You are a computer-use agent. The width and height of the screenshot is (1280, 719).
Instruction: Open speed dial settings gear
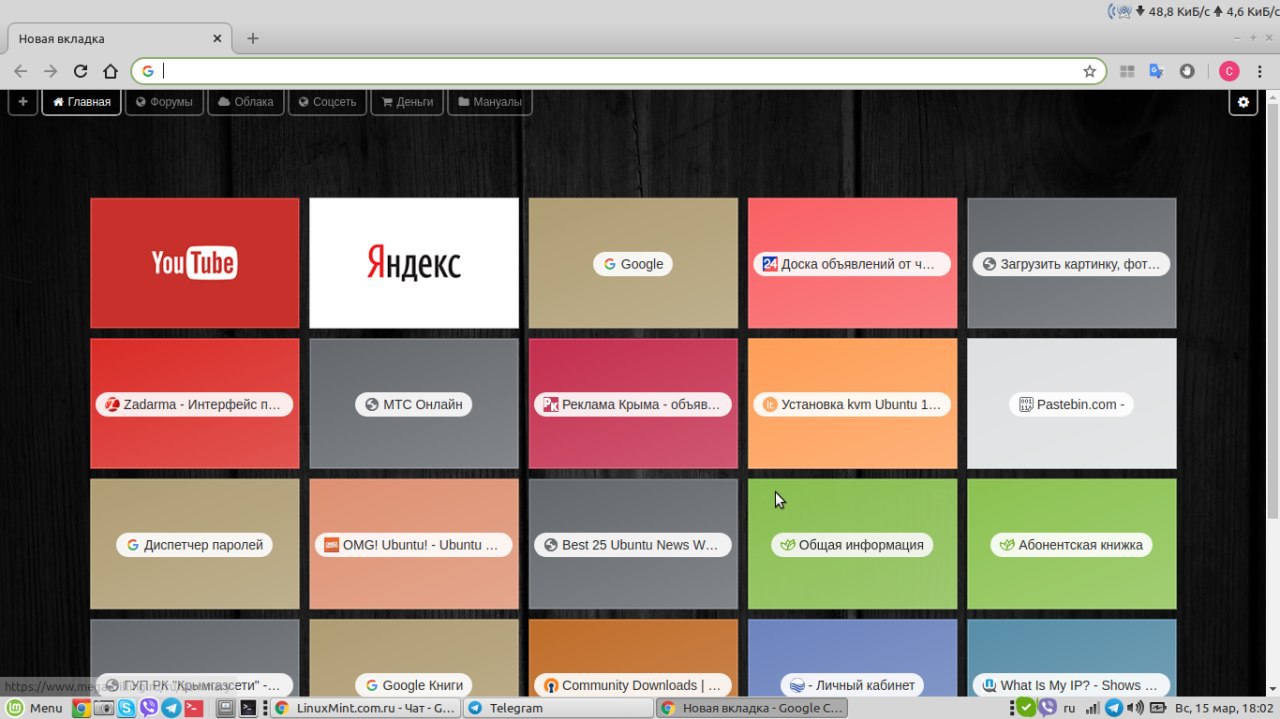(x=1243, y=102)
